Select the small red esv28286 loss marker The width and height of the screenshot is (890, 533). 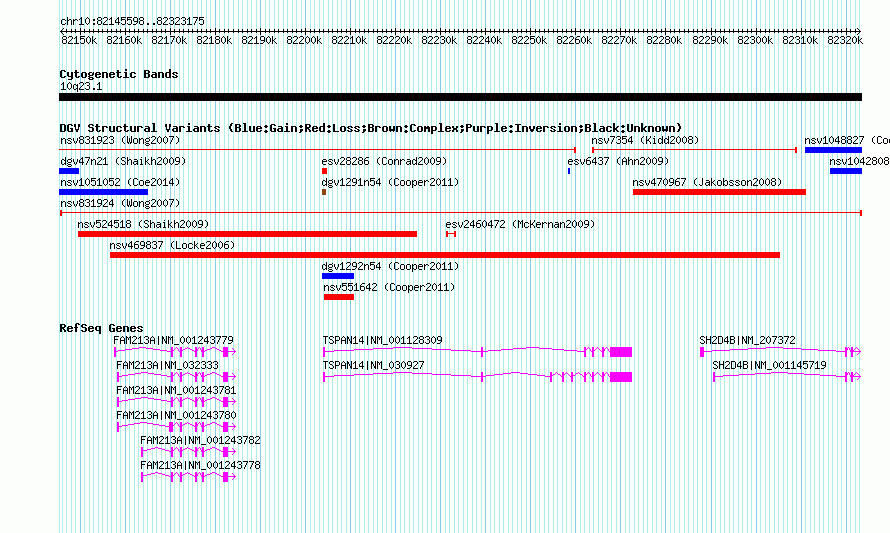[324, 171]
